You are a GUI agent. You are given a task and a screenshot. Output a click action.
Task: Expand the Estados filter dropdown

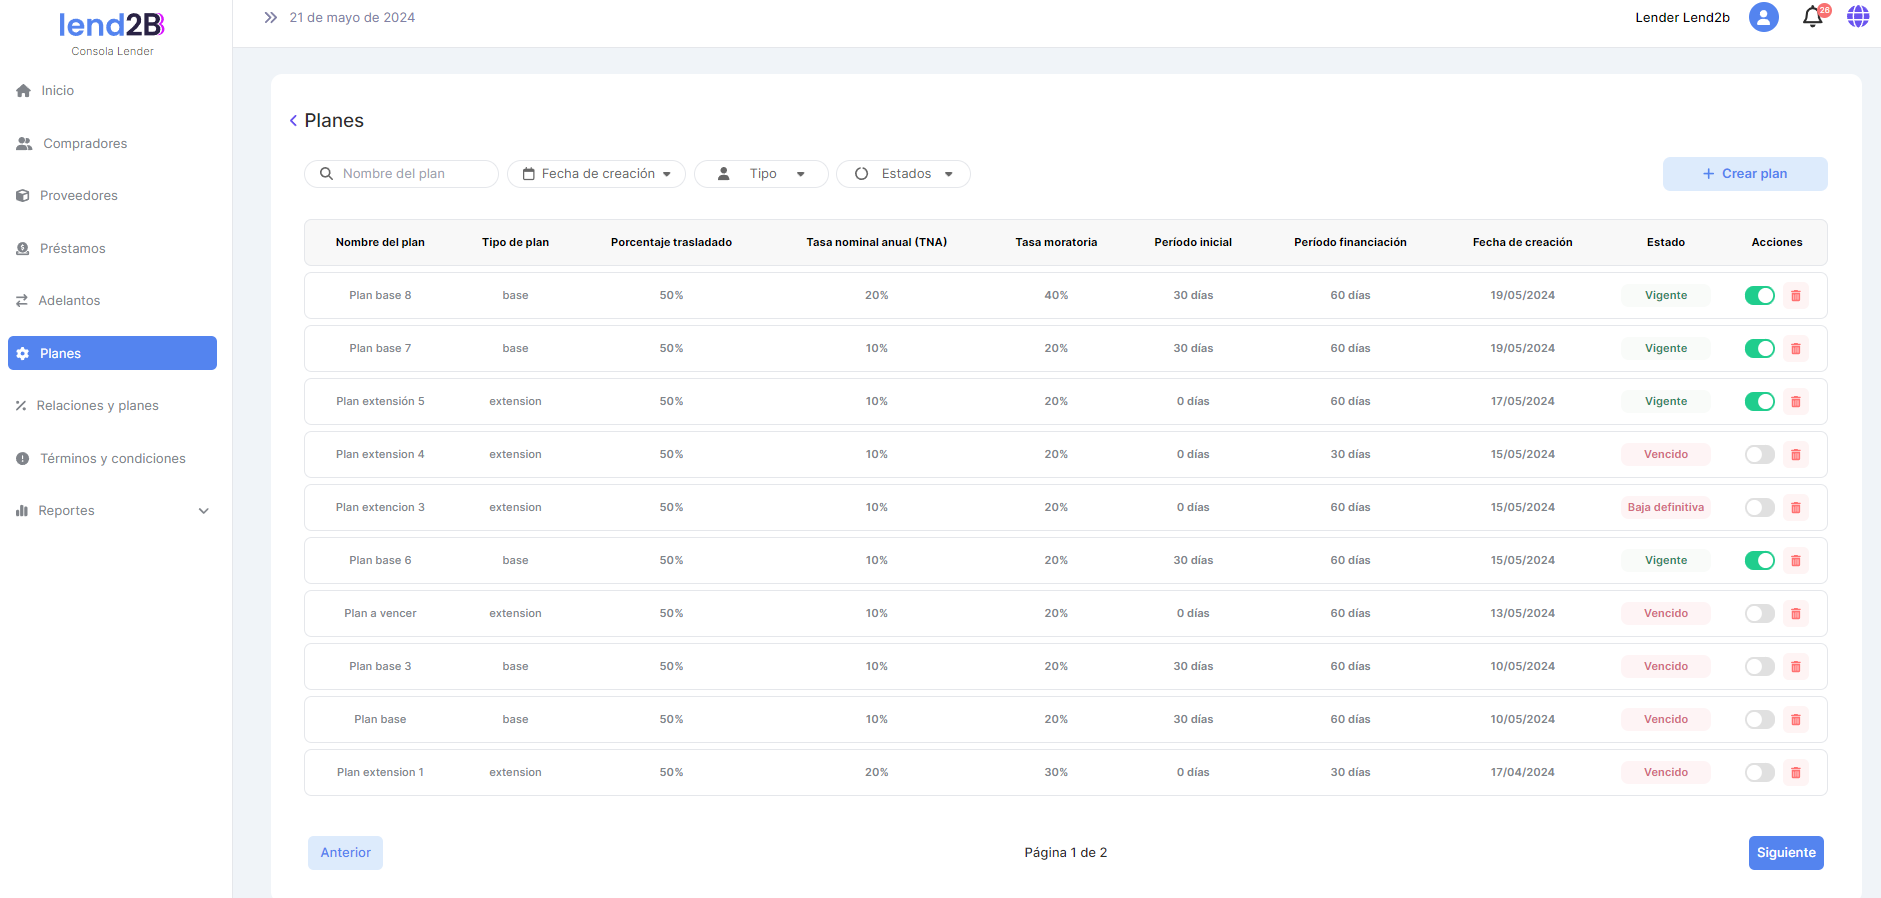(x=903, y=174)
